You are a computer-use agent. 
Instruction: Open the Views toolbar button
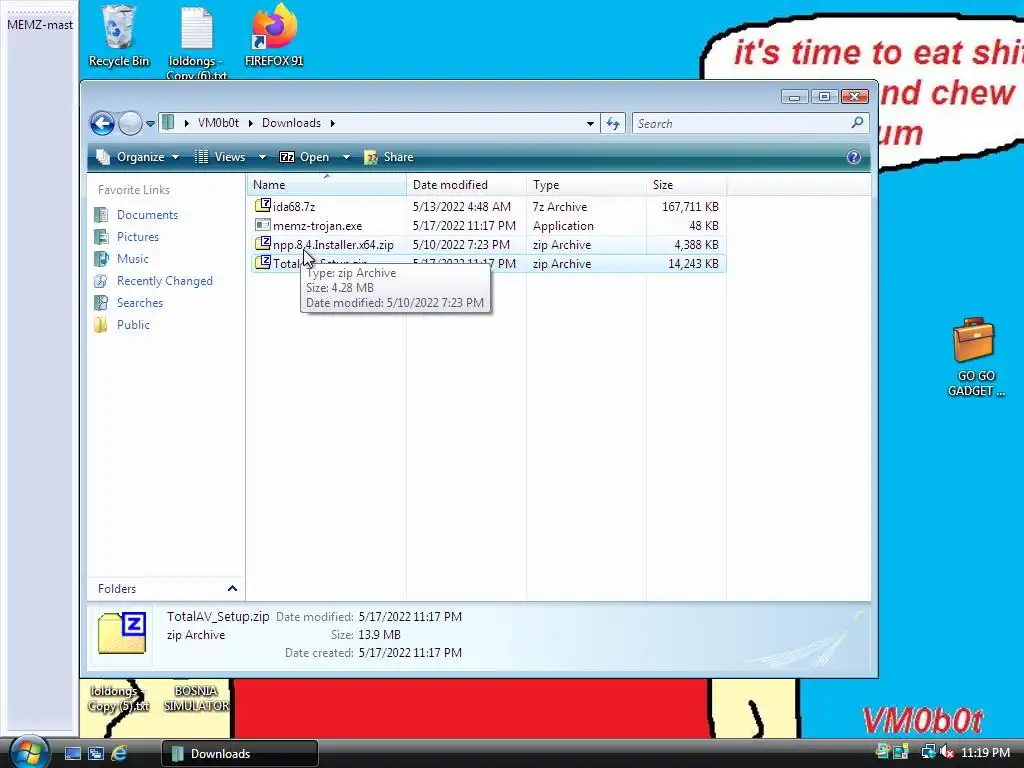pyautogui.click(x=221, y=157)
